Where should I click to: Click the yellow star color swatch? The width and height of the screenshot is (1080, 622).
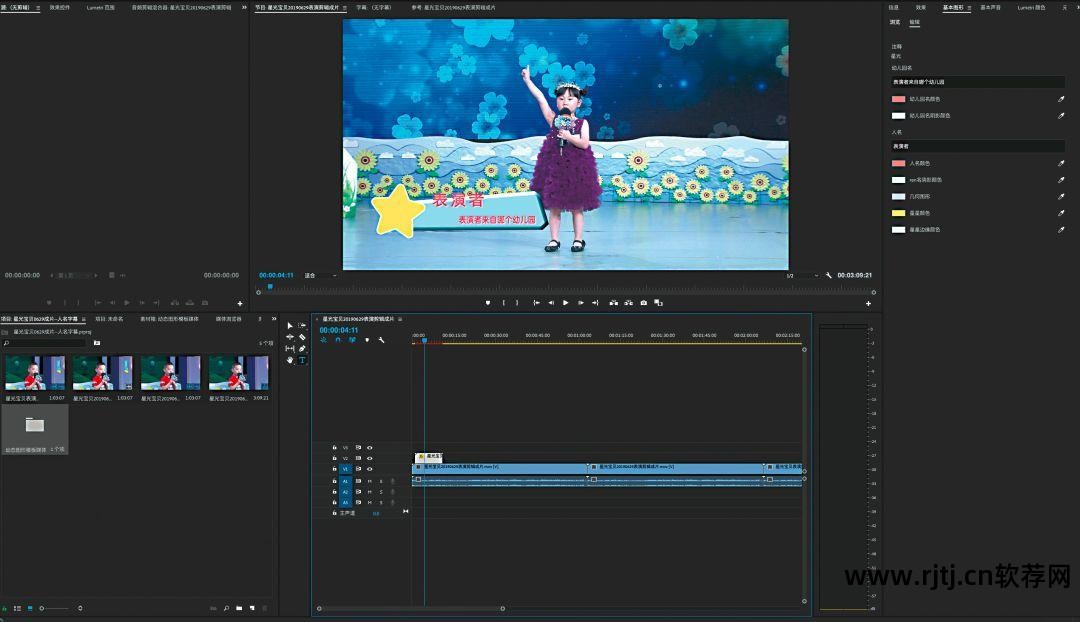coord(898,213)
